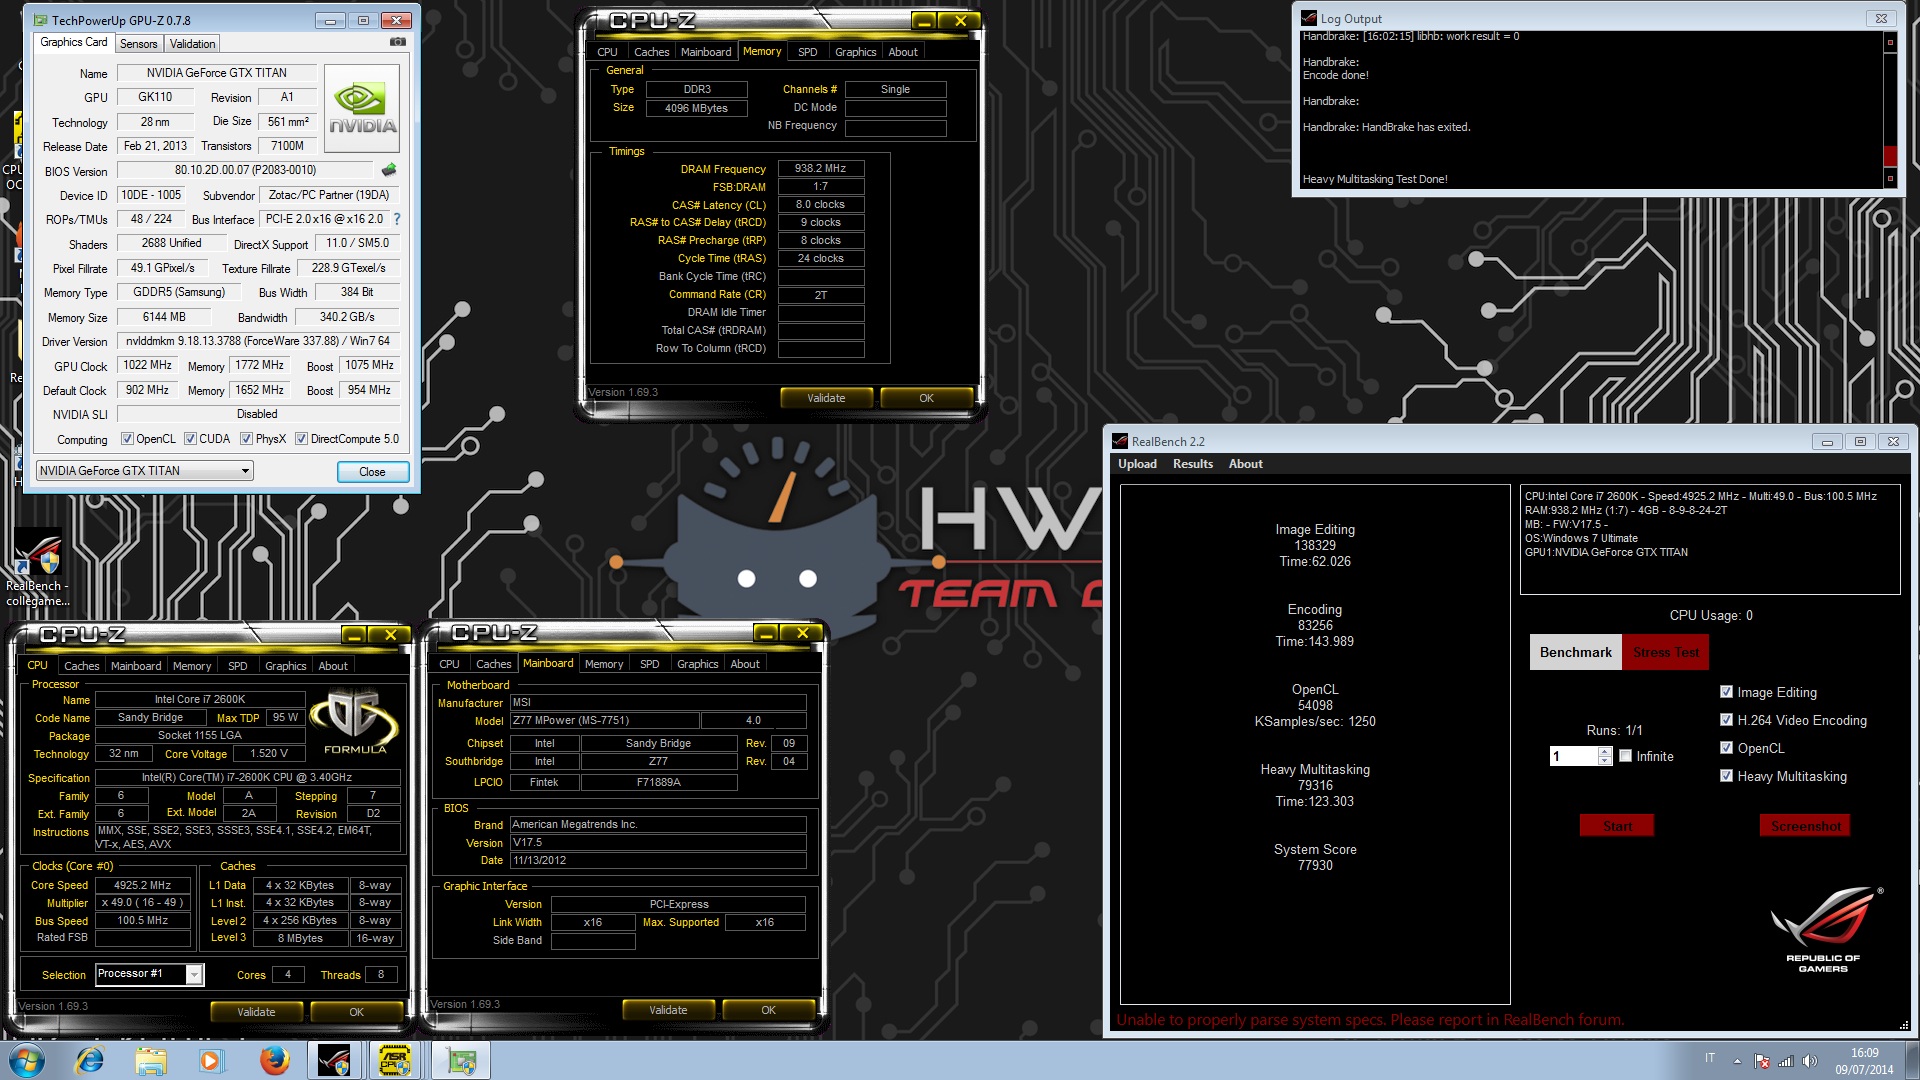Click the Formula logo in CPU-Z CPU window
The height and width of the screenshot is (1080, 1920).
click(354, 720)
